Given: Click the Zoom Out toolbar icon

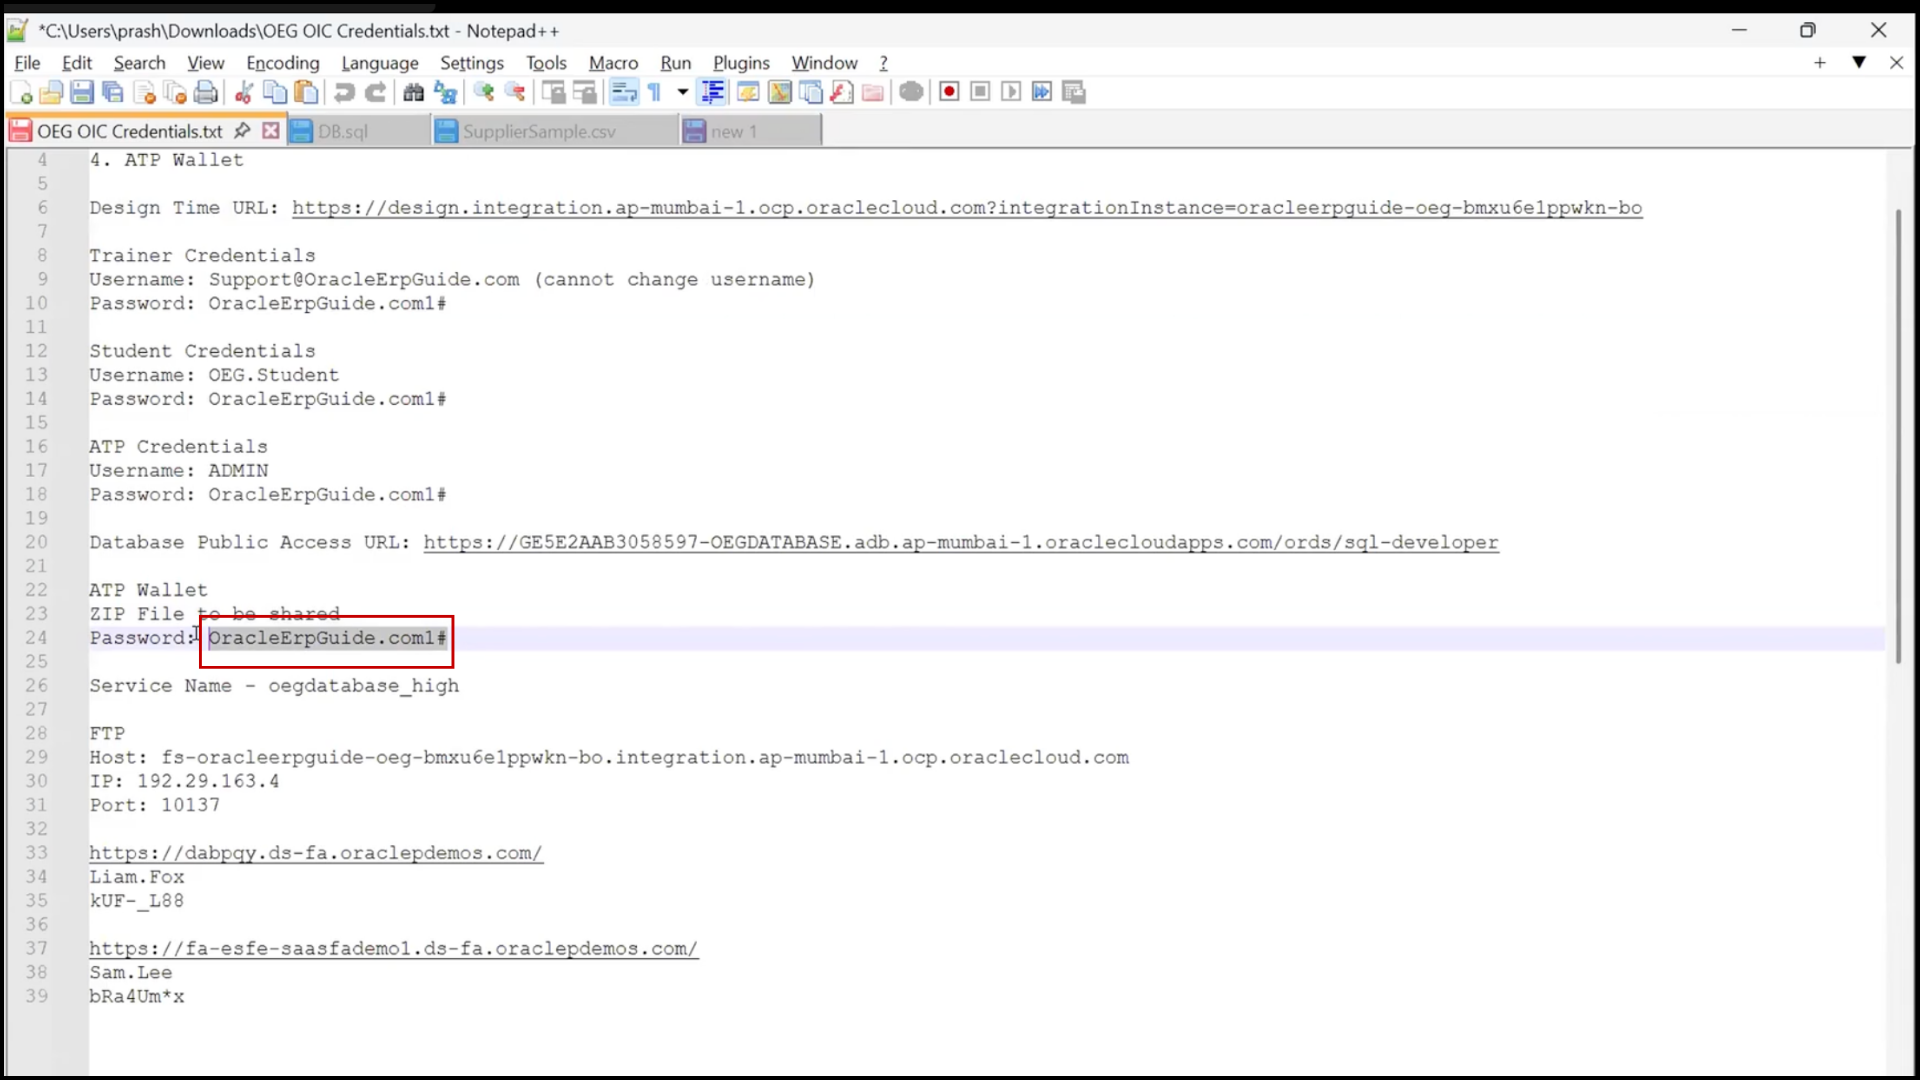Looking at the screenshot, I should click(x=515, y=93).
